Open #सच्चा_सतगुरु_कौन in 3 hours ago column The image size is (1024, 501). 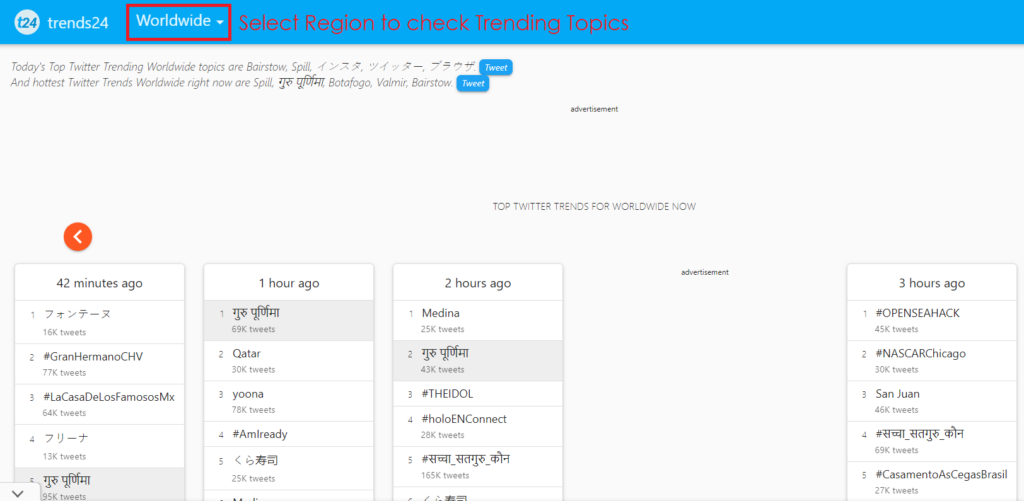point(920,434)
